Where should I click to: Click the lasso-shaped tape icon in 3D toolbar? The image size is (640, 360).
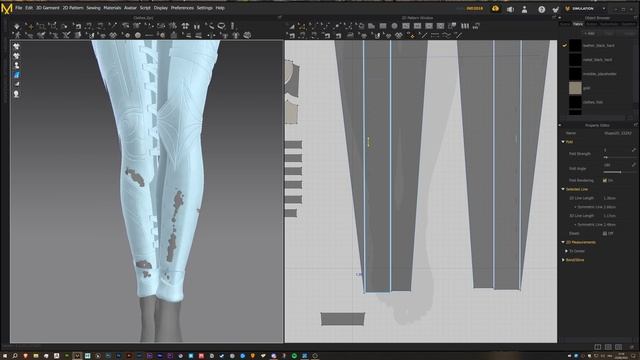221,26
